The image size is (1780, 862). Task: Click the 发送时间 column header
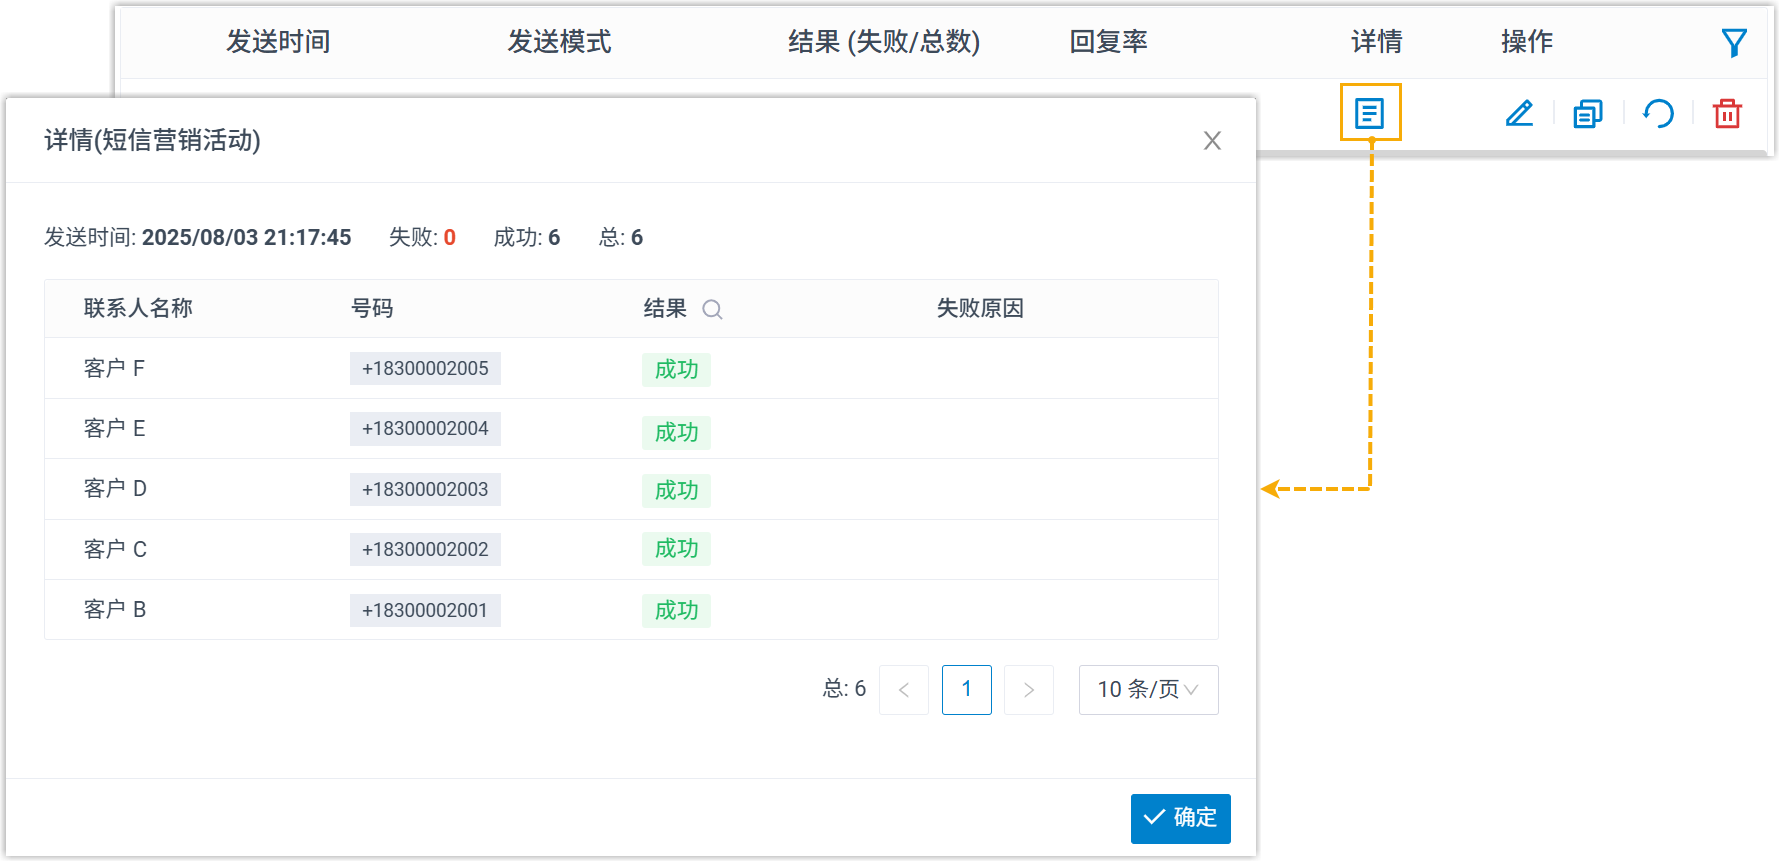click(278, 42)
